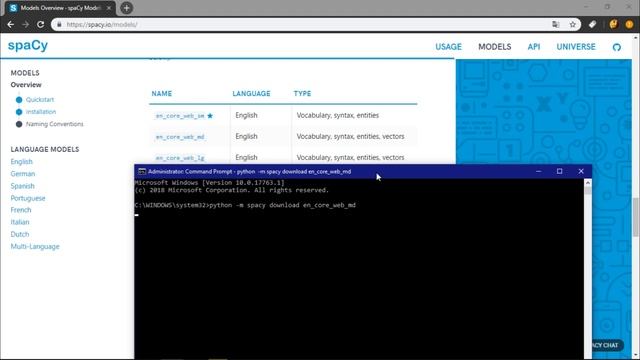Open a new browser tab
This screenshot has width=640, height=360.
(127, 8)
